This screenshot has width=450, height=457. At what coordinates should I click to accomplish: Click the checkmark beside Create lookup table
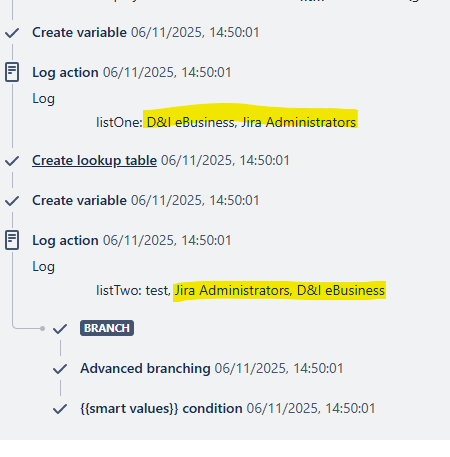pos(12,161)
